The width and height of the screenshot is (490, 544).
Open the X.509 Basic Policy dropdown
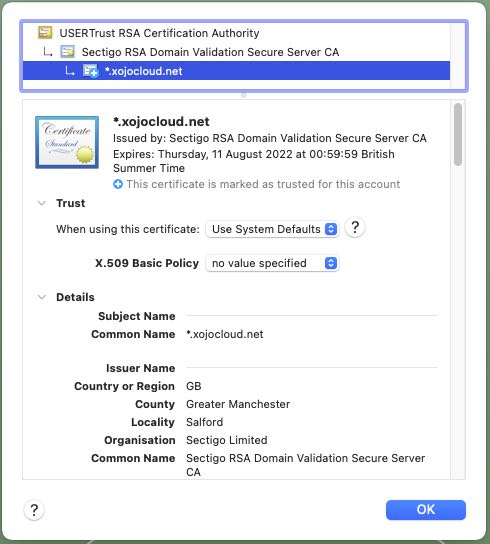pyautogui.click(x=272, y=263)
